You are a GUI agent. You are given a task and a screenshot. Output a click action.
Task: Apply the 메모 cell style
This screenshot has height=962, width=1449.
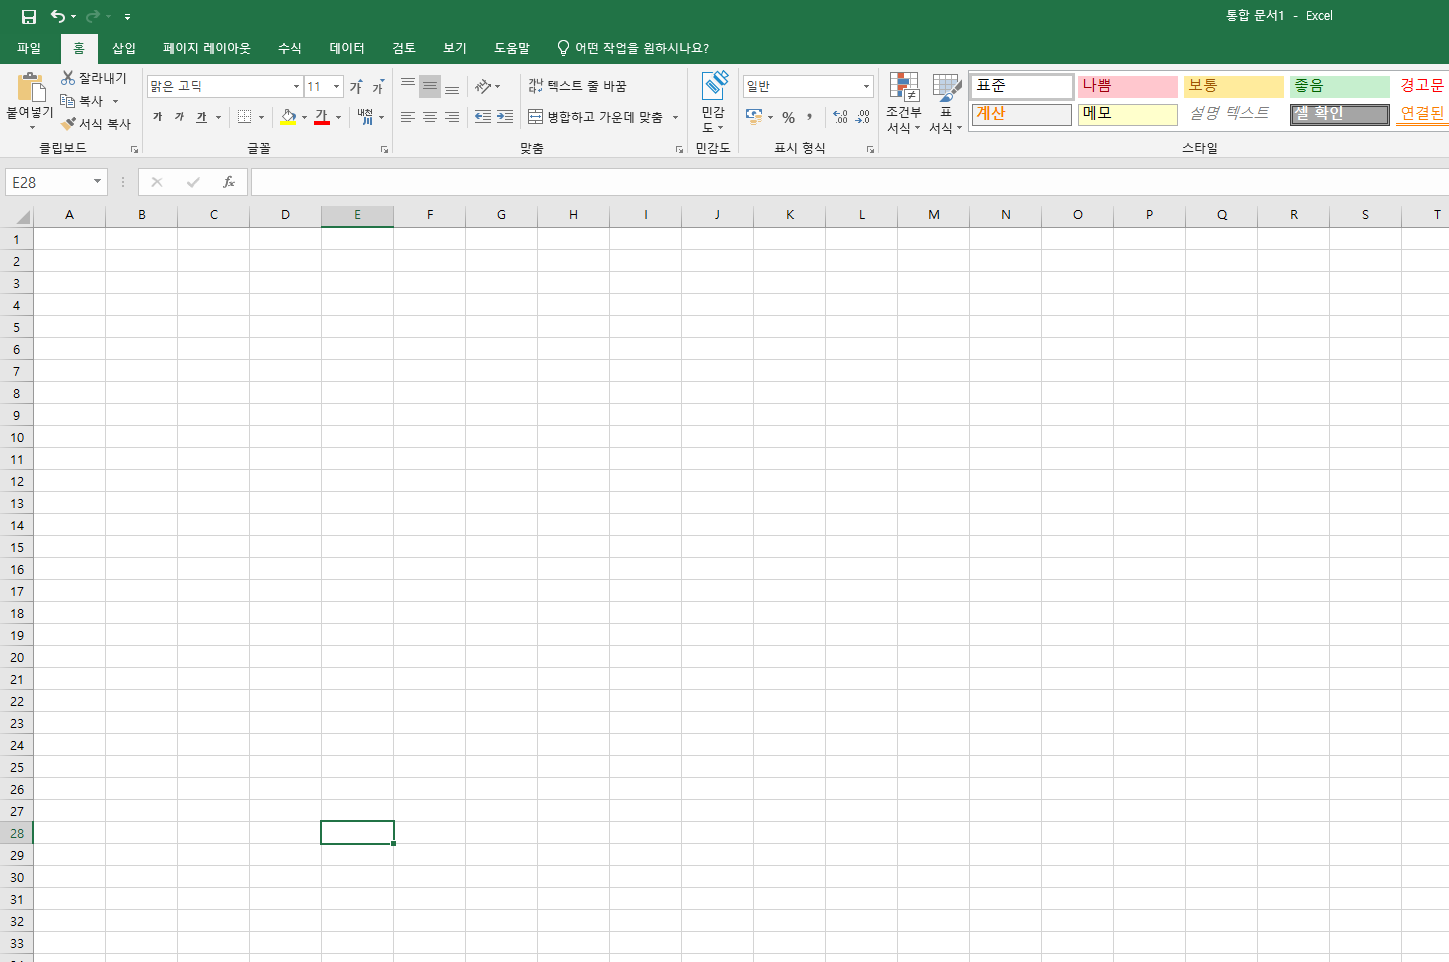[x=1127, y=114]
